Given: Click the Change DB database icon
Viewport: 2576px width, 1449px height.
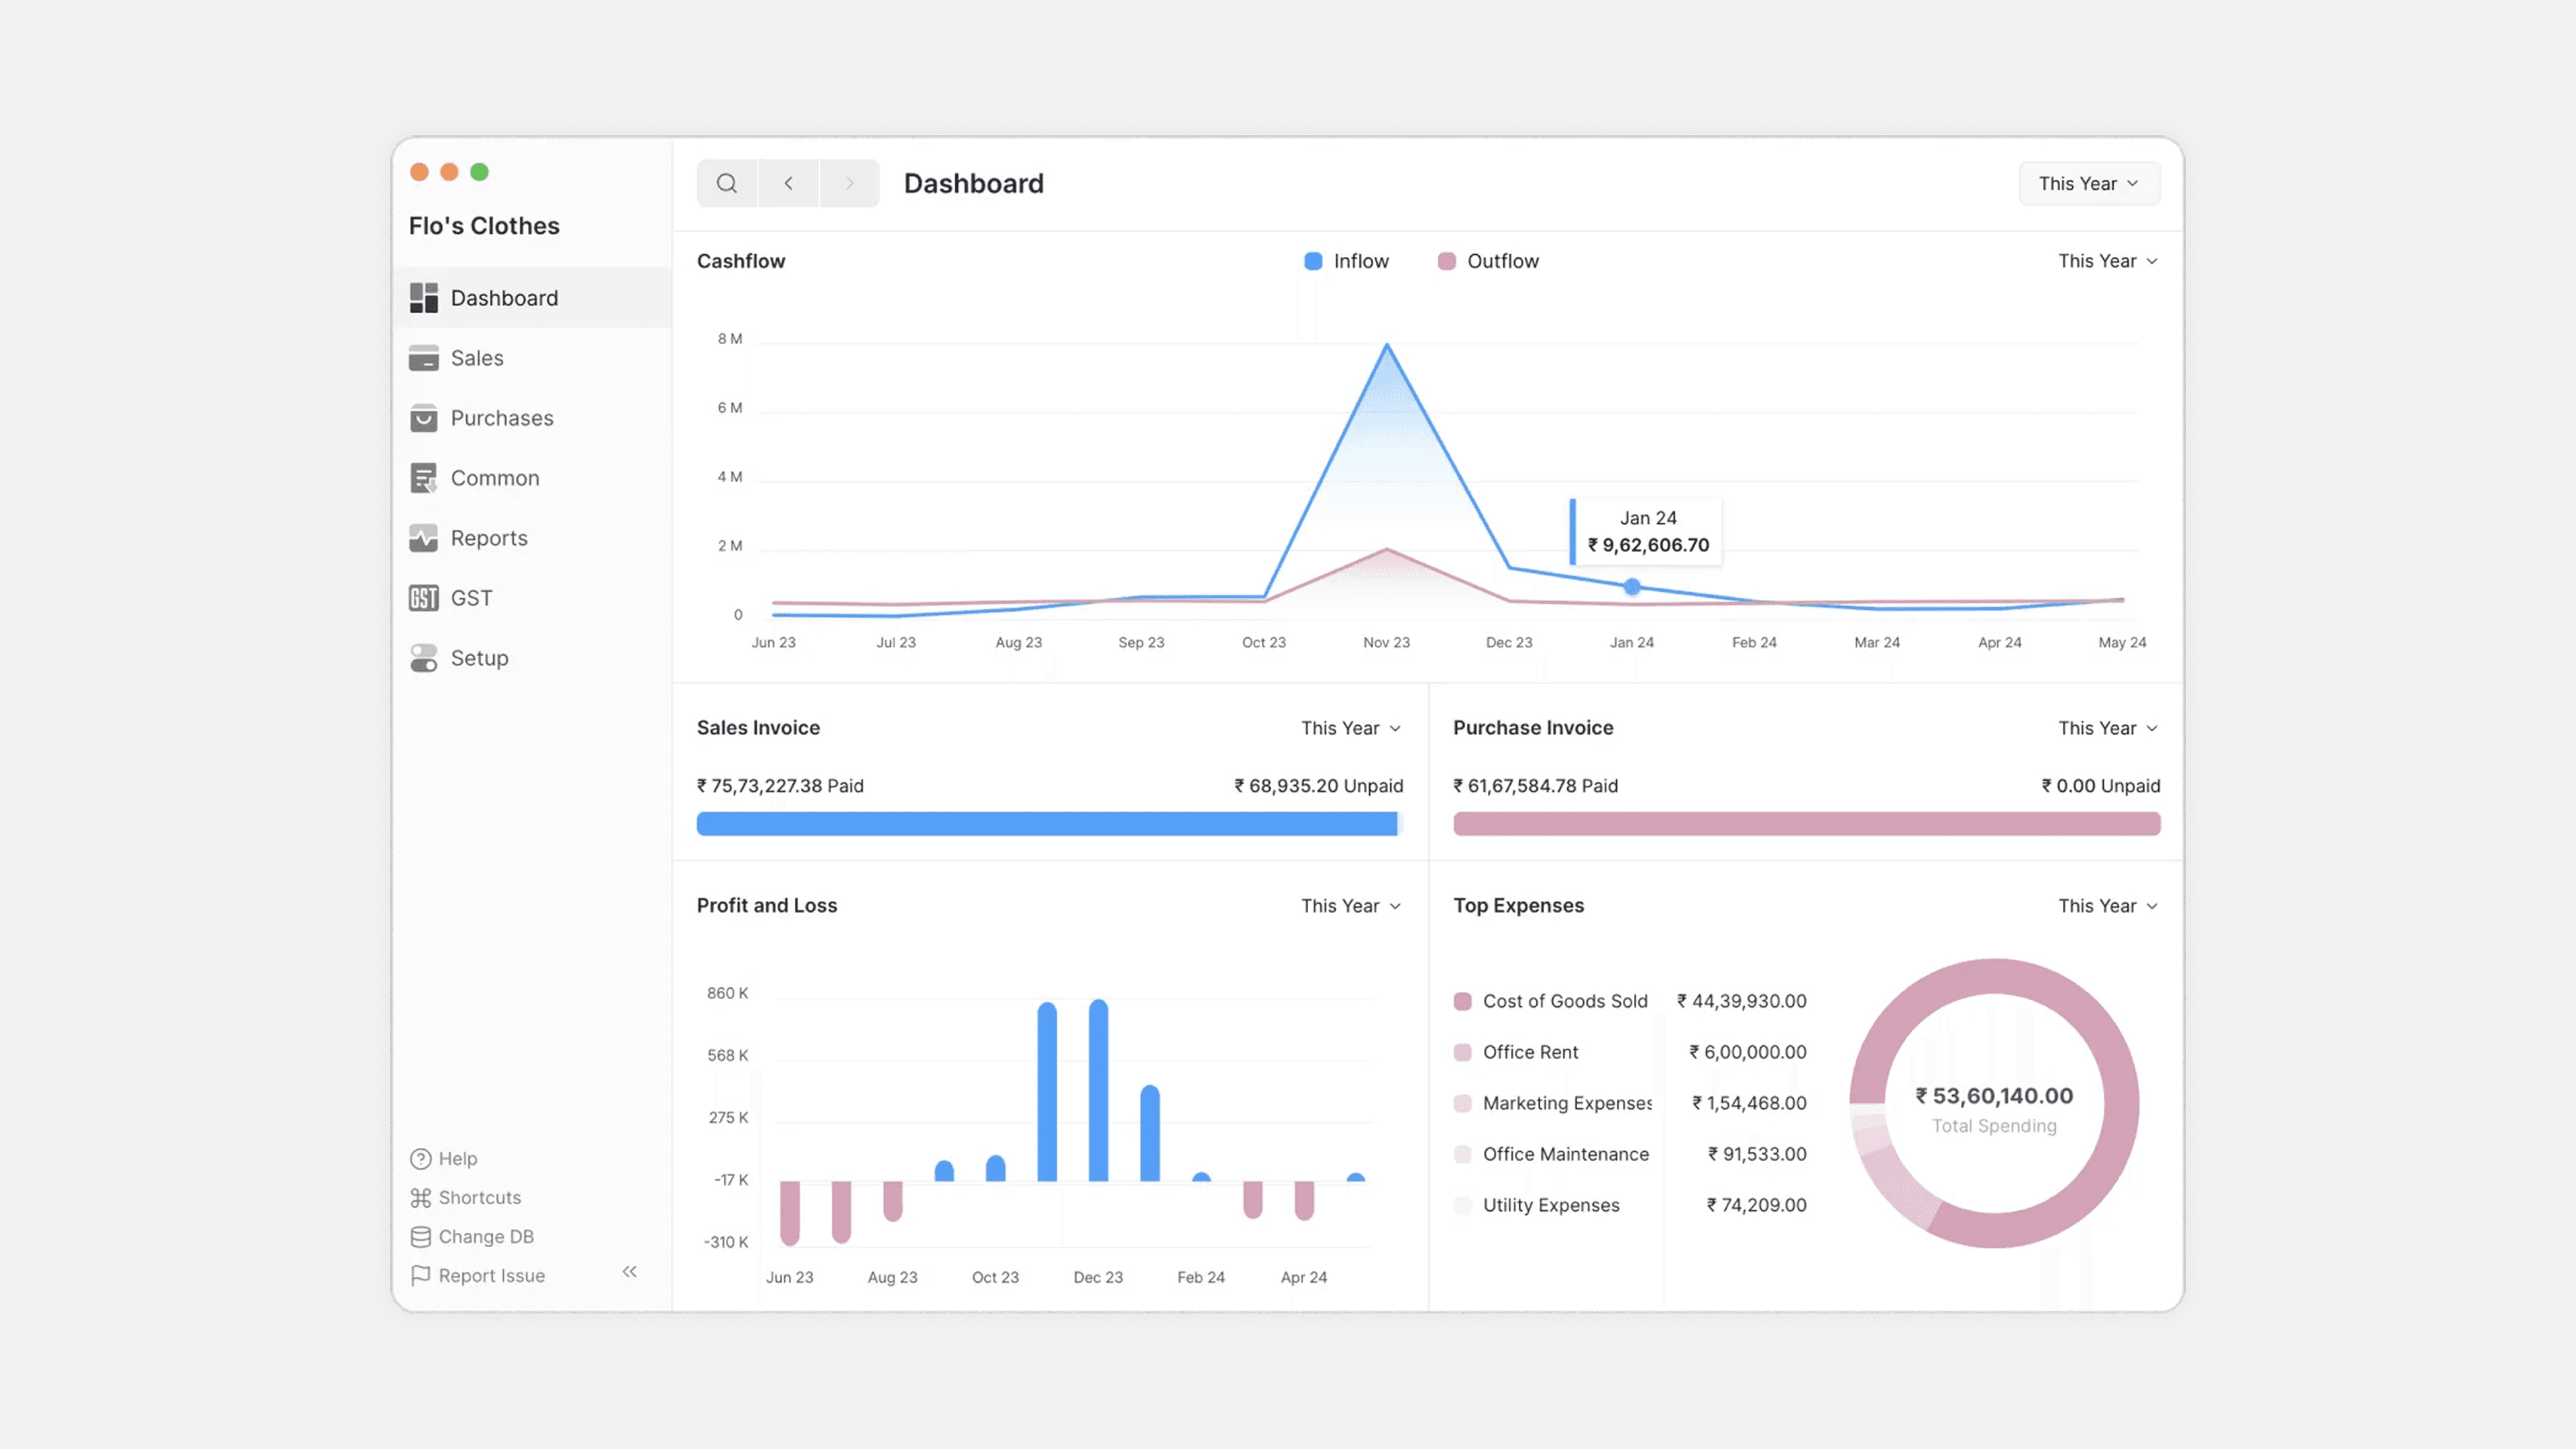Looking at the screenshot, I should pos(421,1237).
